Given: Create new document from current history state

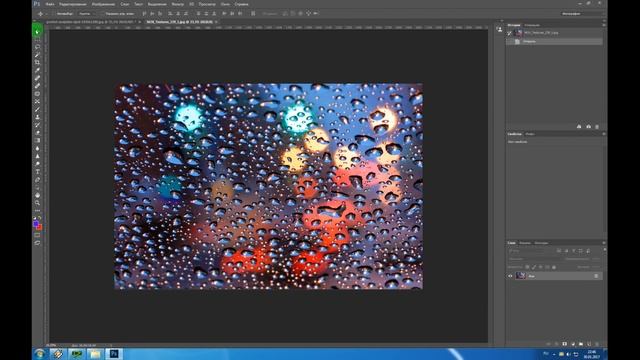Looking at the screenshot, I should tap(579, 127).
